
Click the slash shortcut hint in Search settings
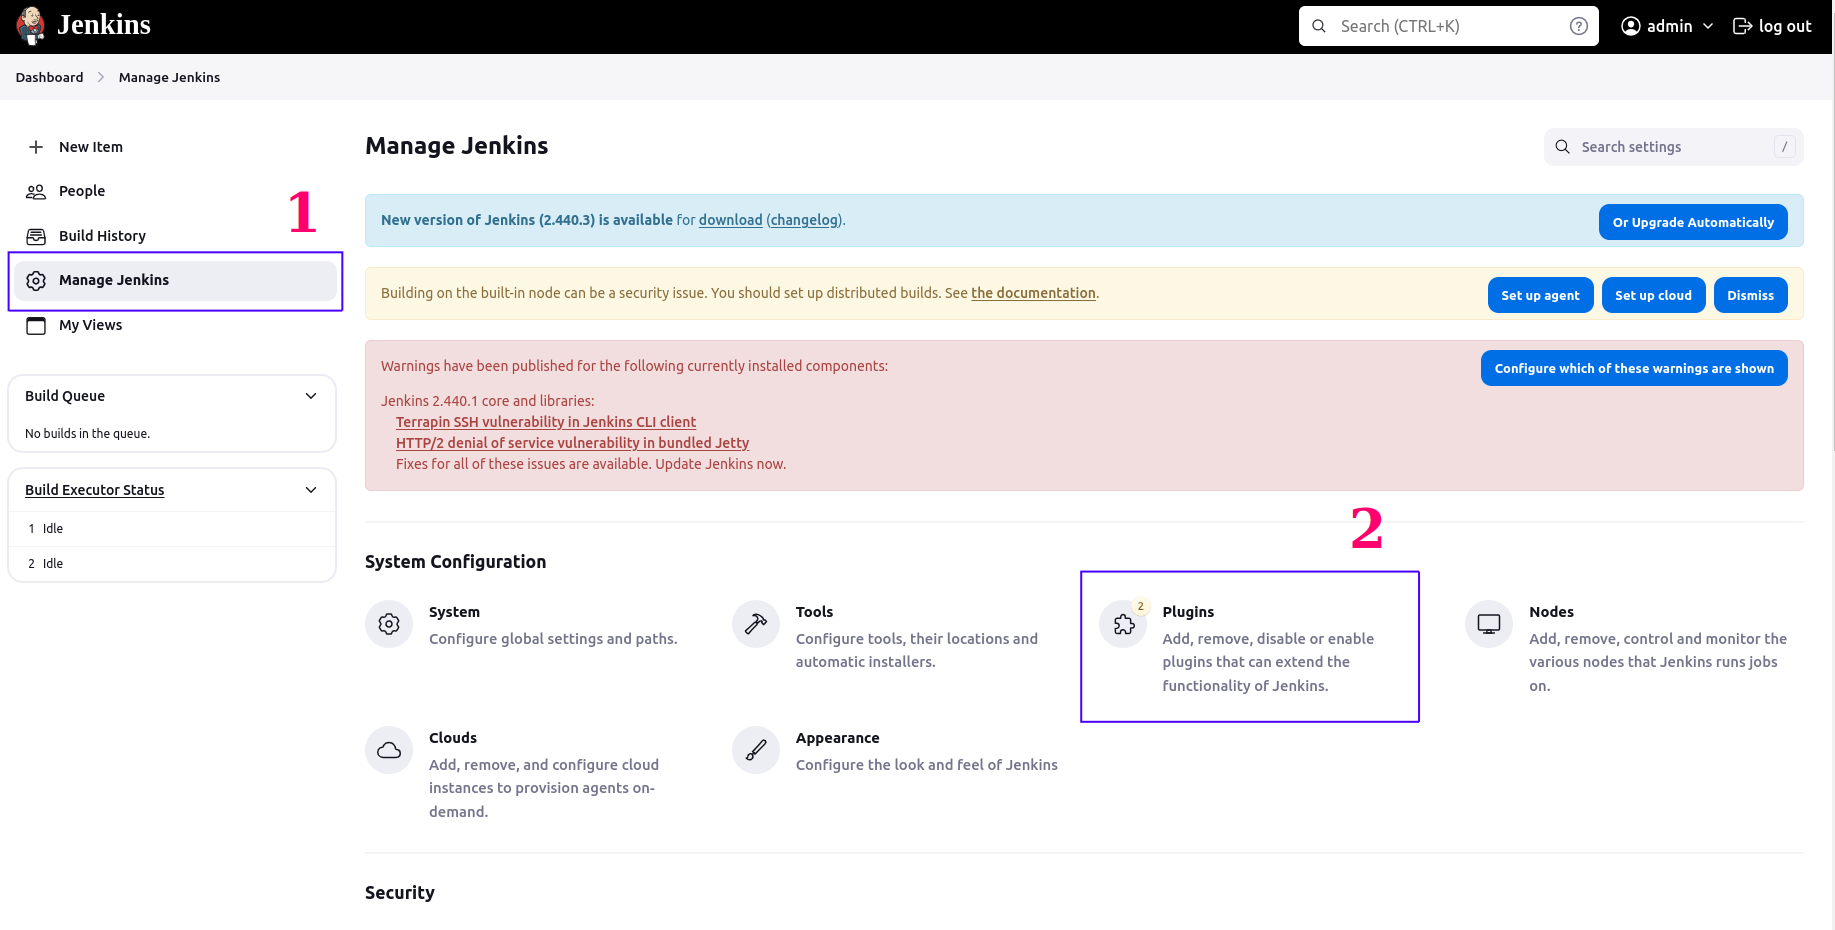1784,147
